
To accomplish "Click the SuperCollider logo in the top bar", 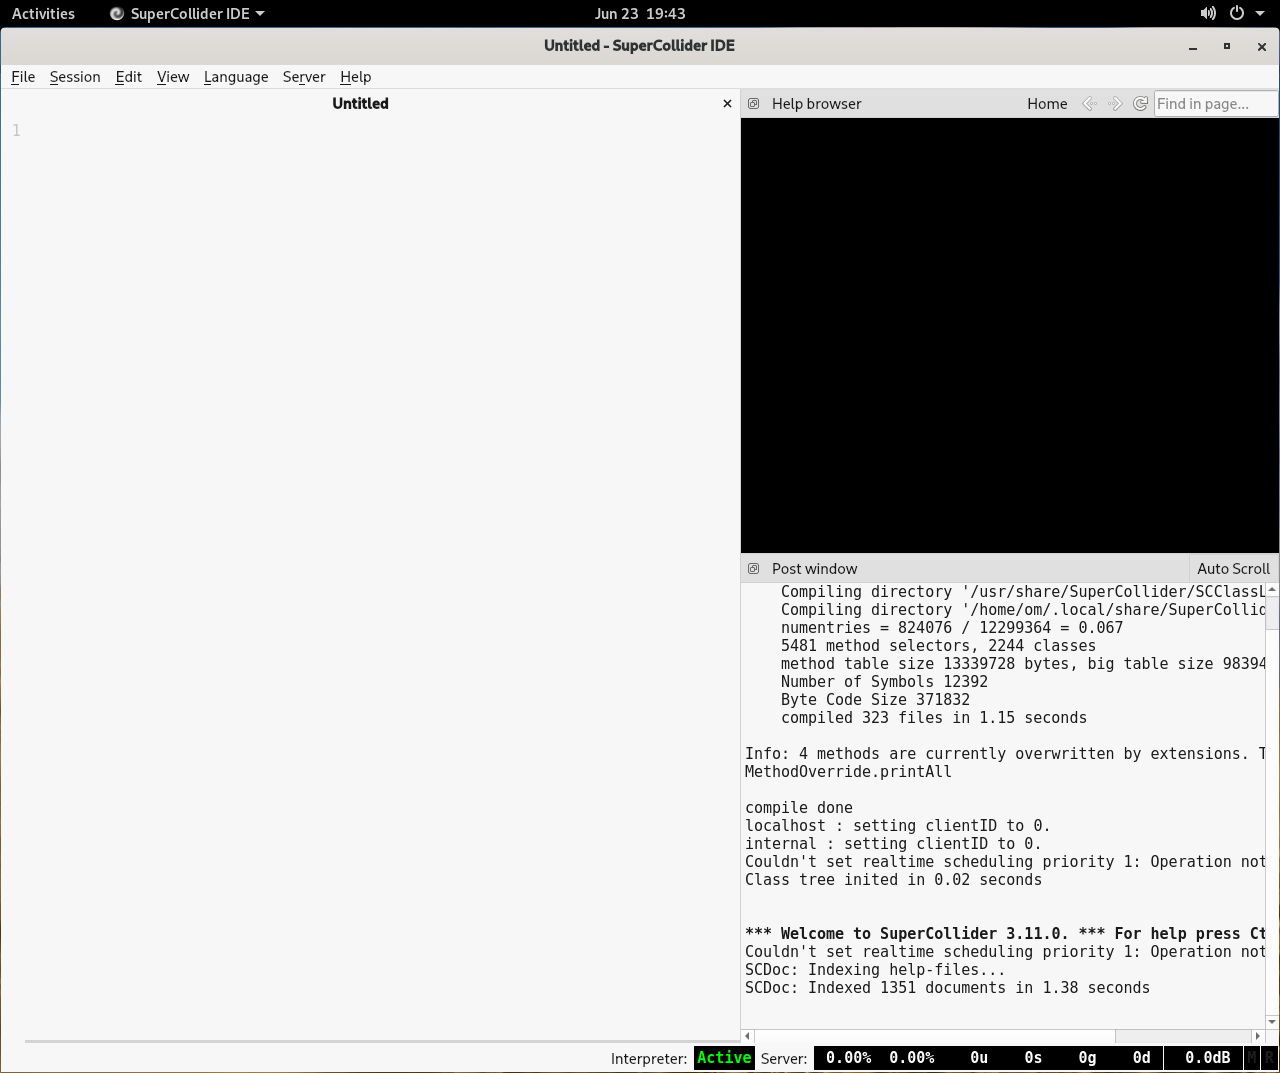I will click(116, 13).
